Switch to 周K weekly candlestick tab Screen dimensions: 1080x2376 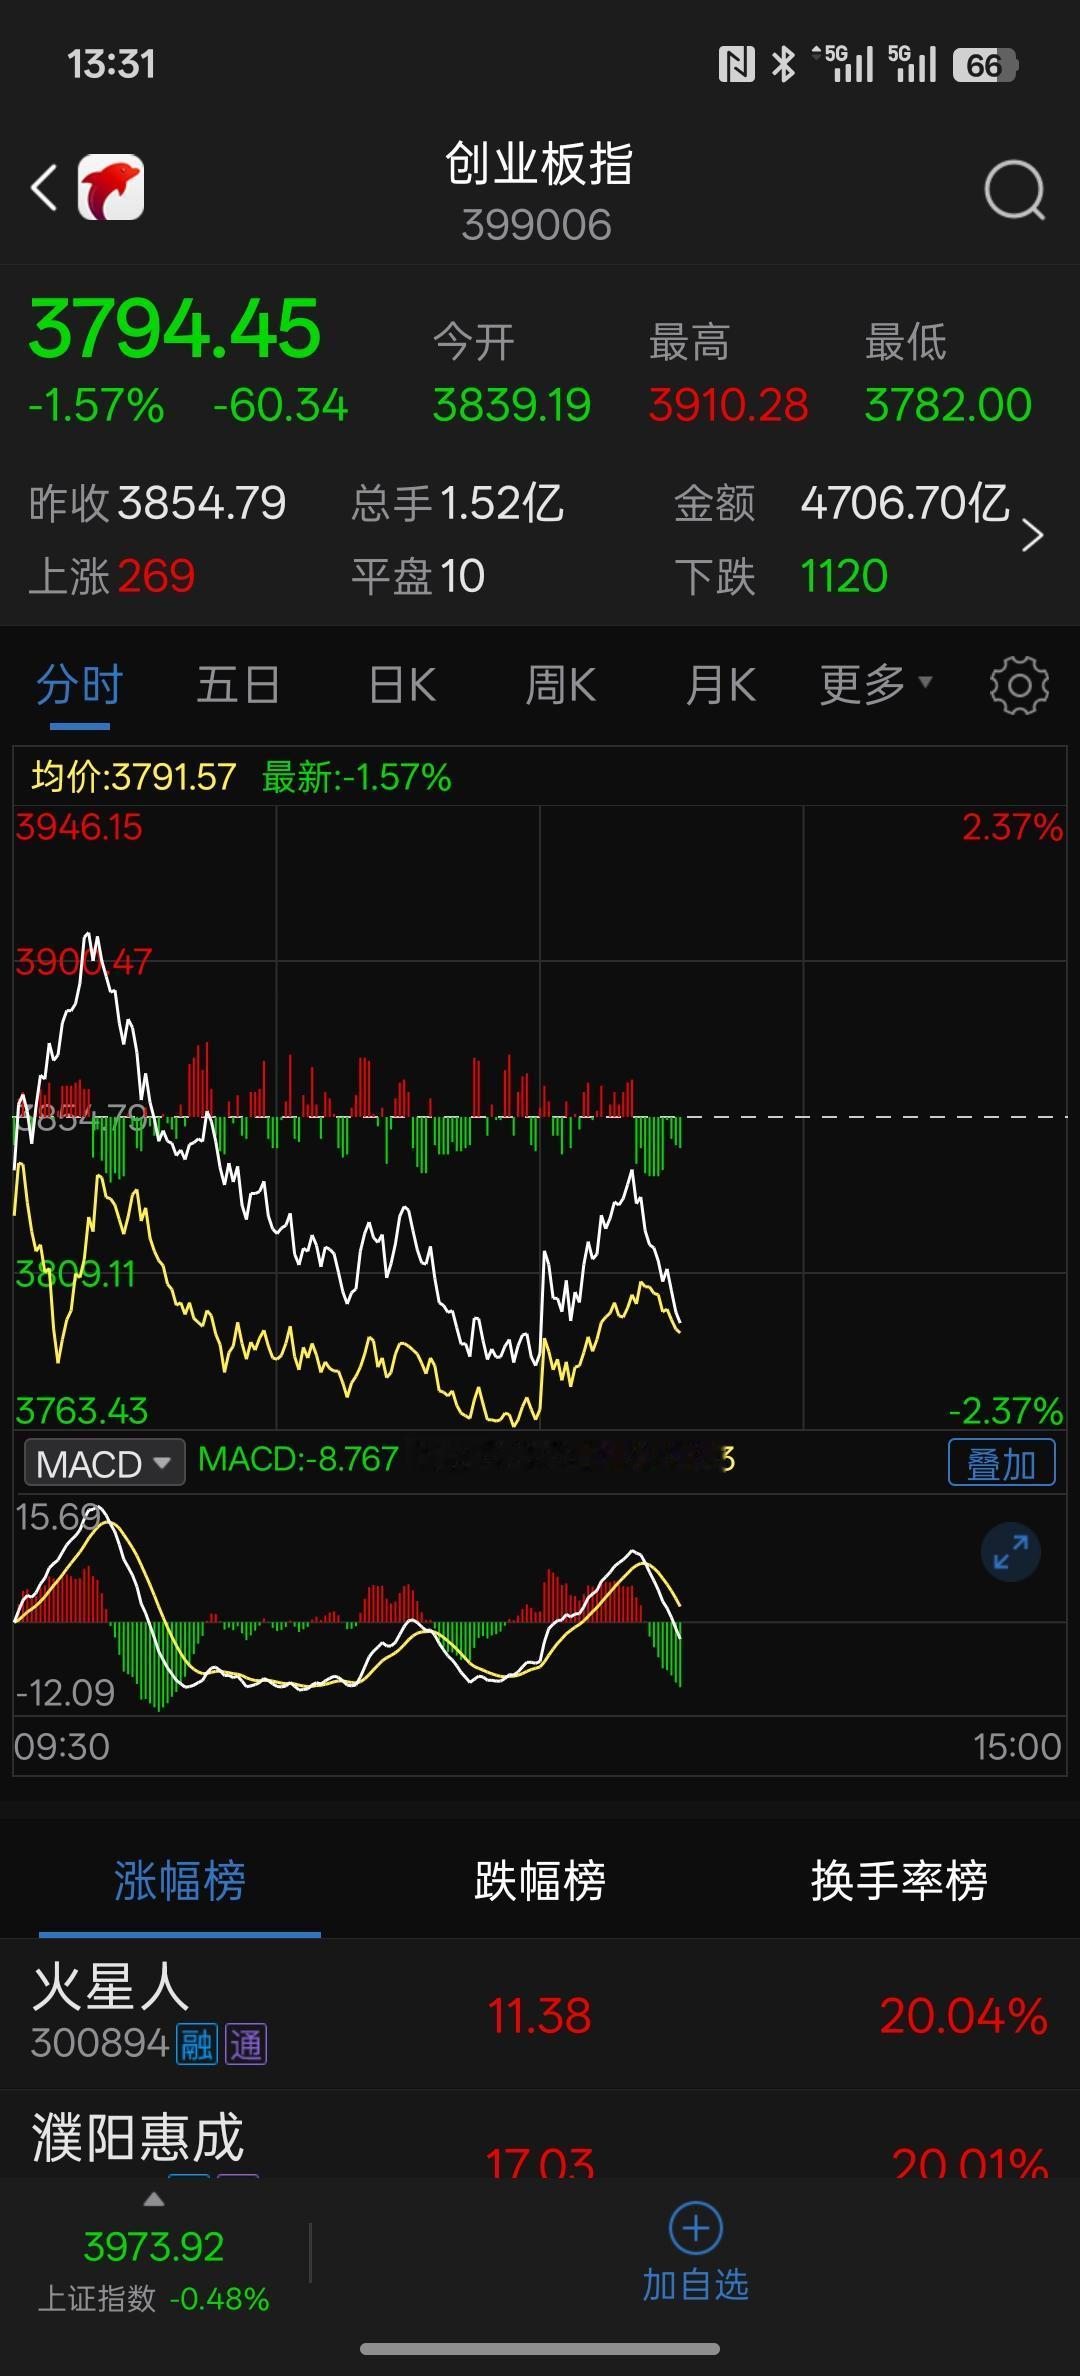pos(560,686)
